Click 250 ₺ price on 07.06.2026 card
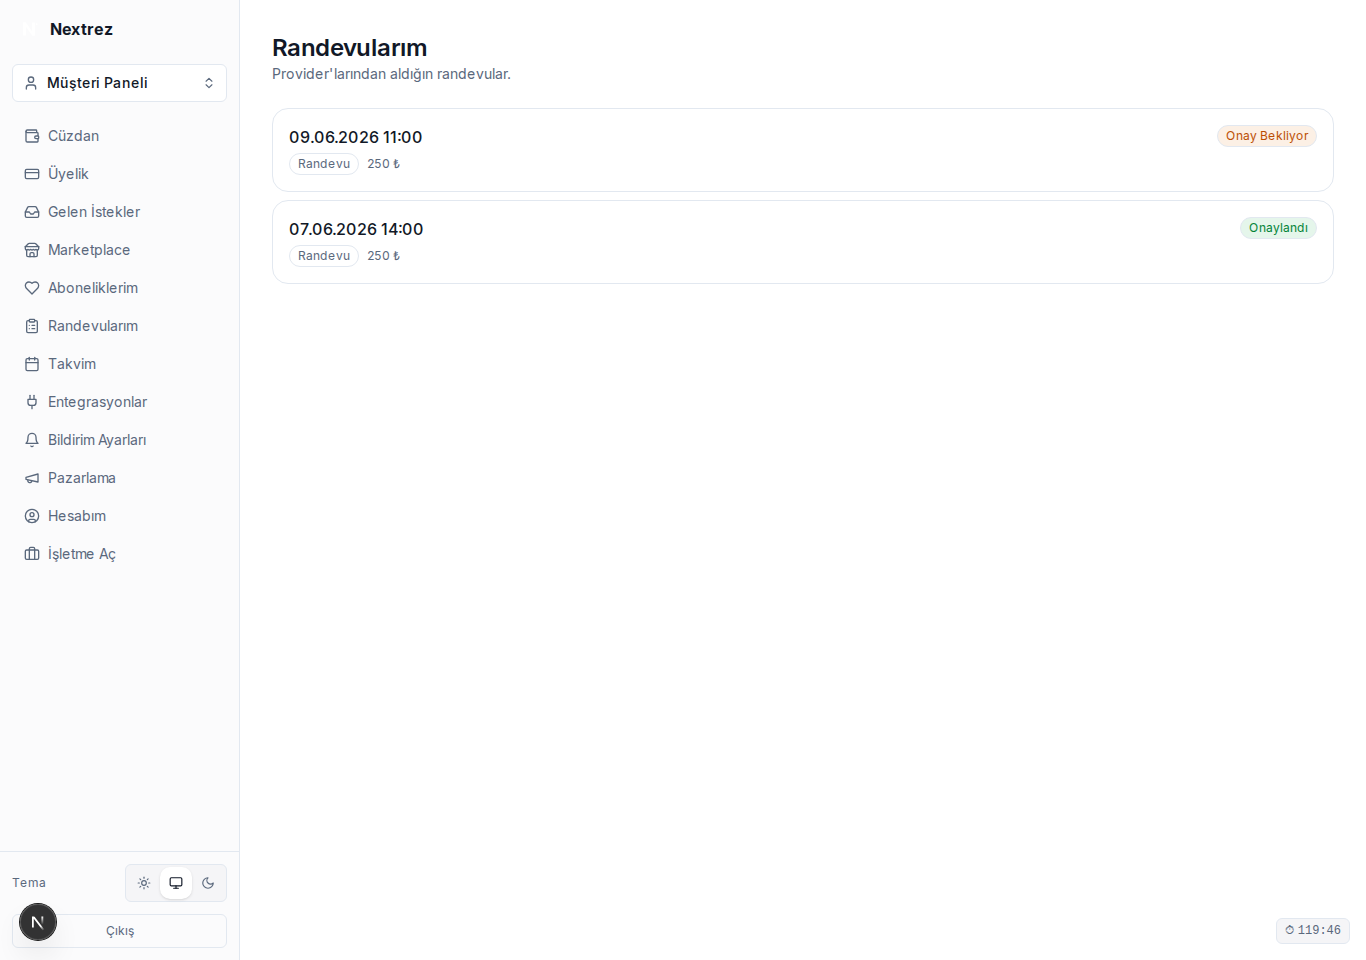Viewport: 1366px width, 960px height. click(x=383, y=256)
